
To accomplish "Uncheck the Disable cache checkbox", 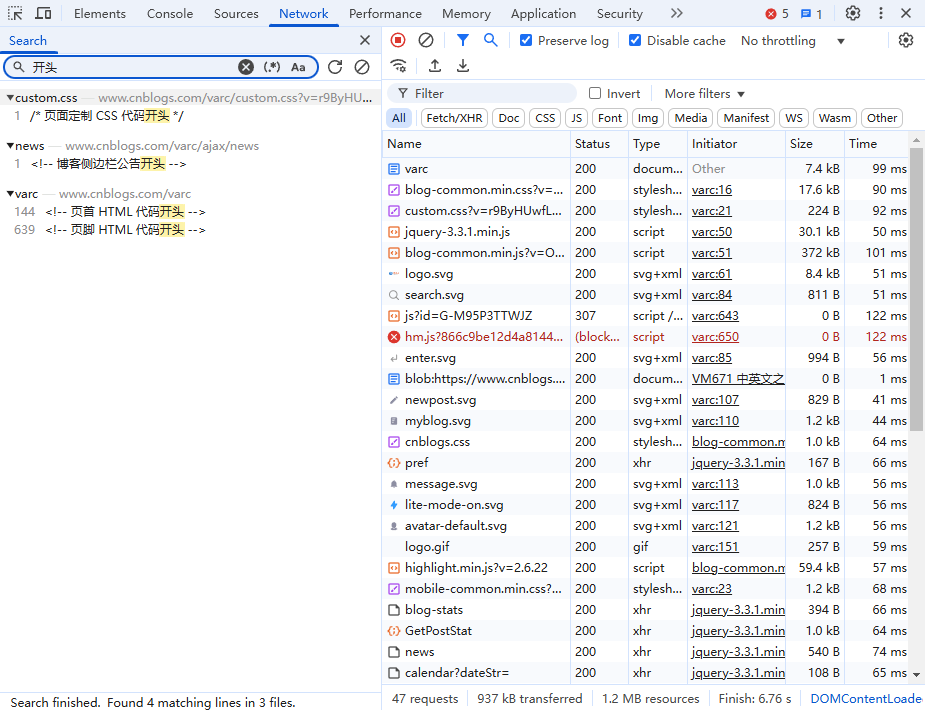I will (635, 40).
